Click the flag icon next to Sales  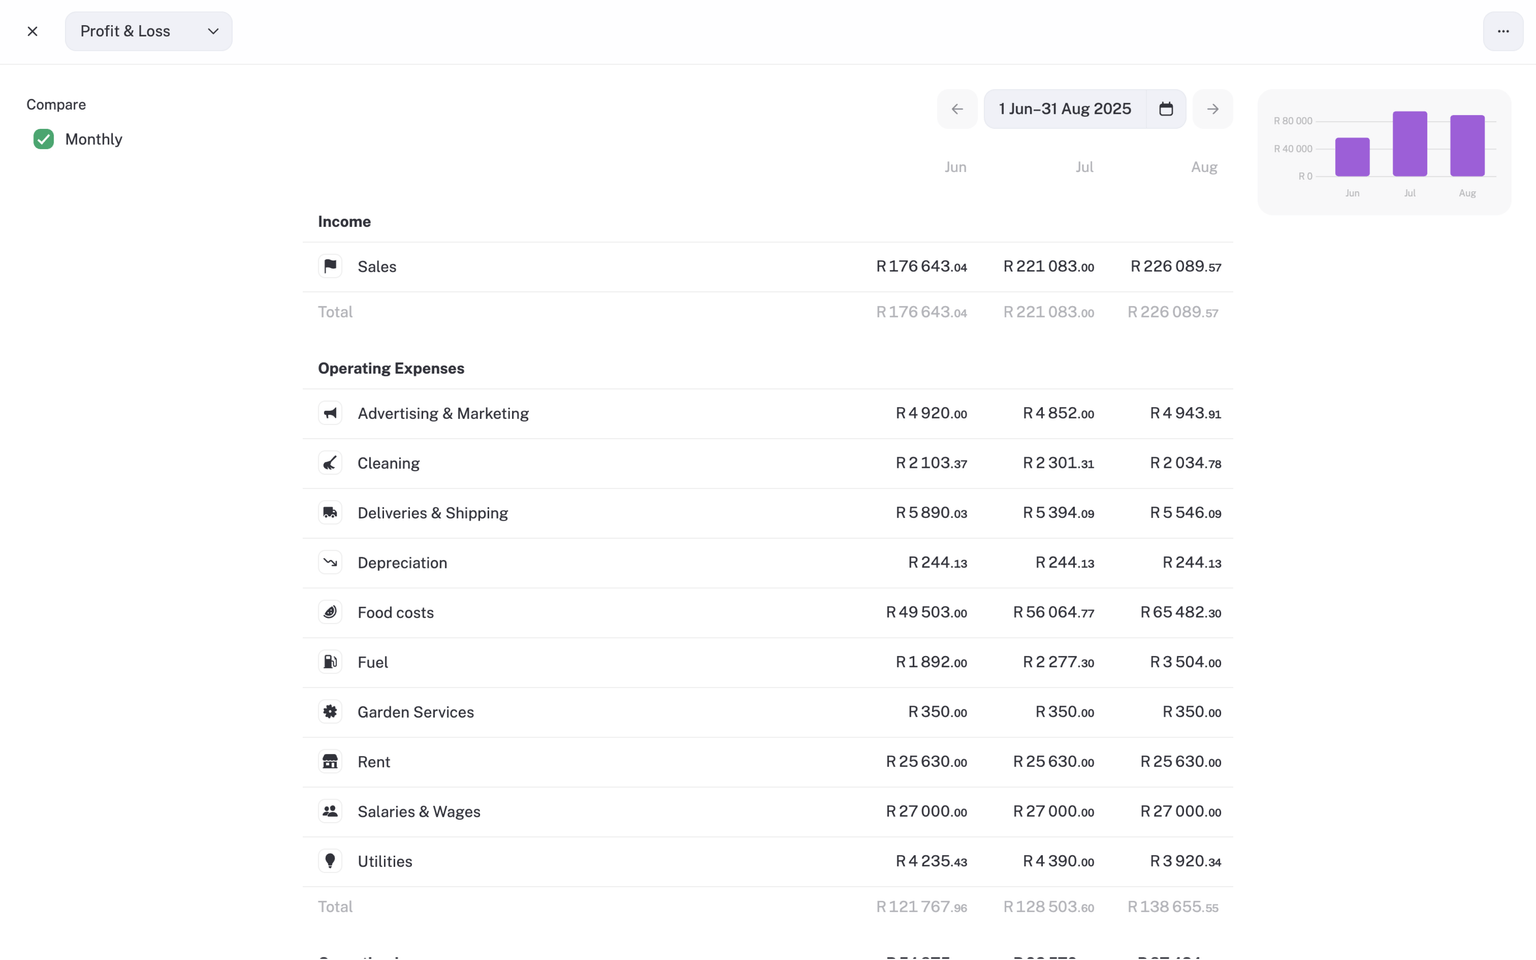tap(330, 266)
